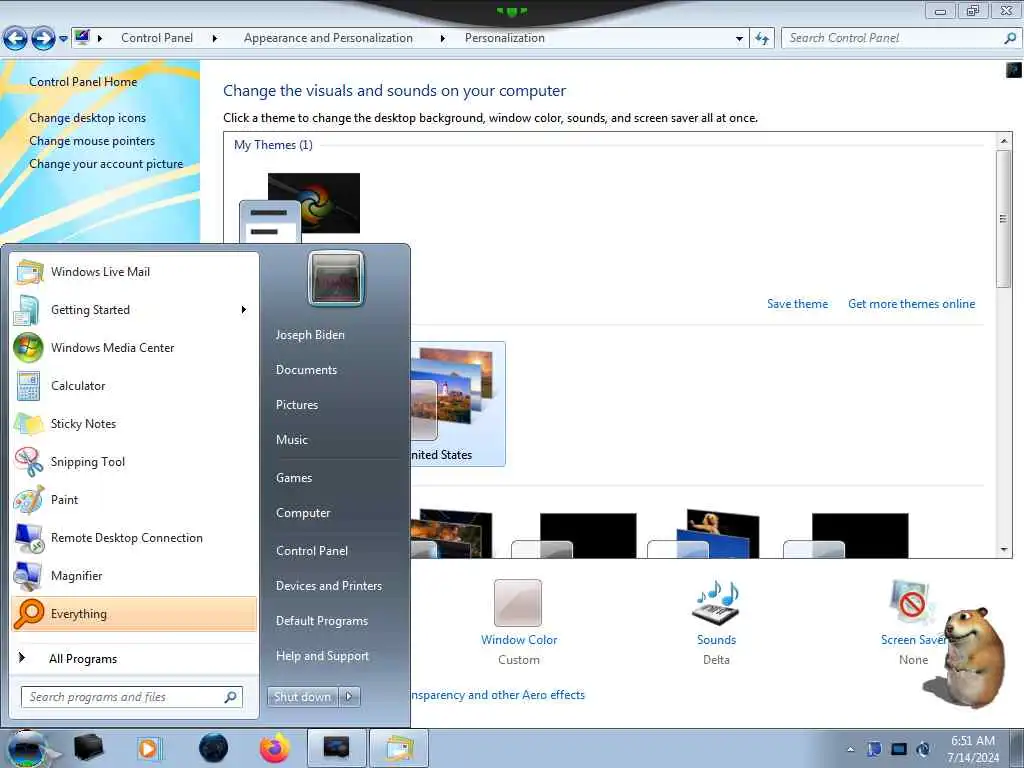Open the Sticky Notes icon
The width and height of the screenshot is (1024, 768).
(x=28, y=424)
